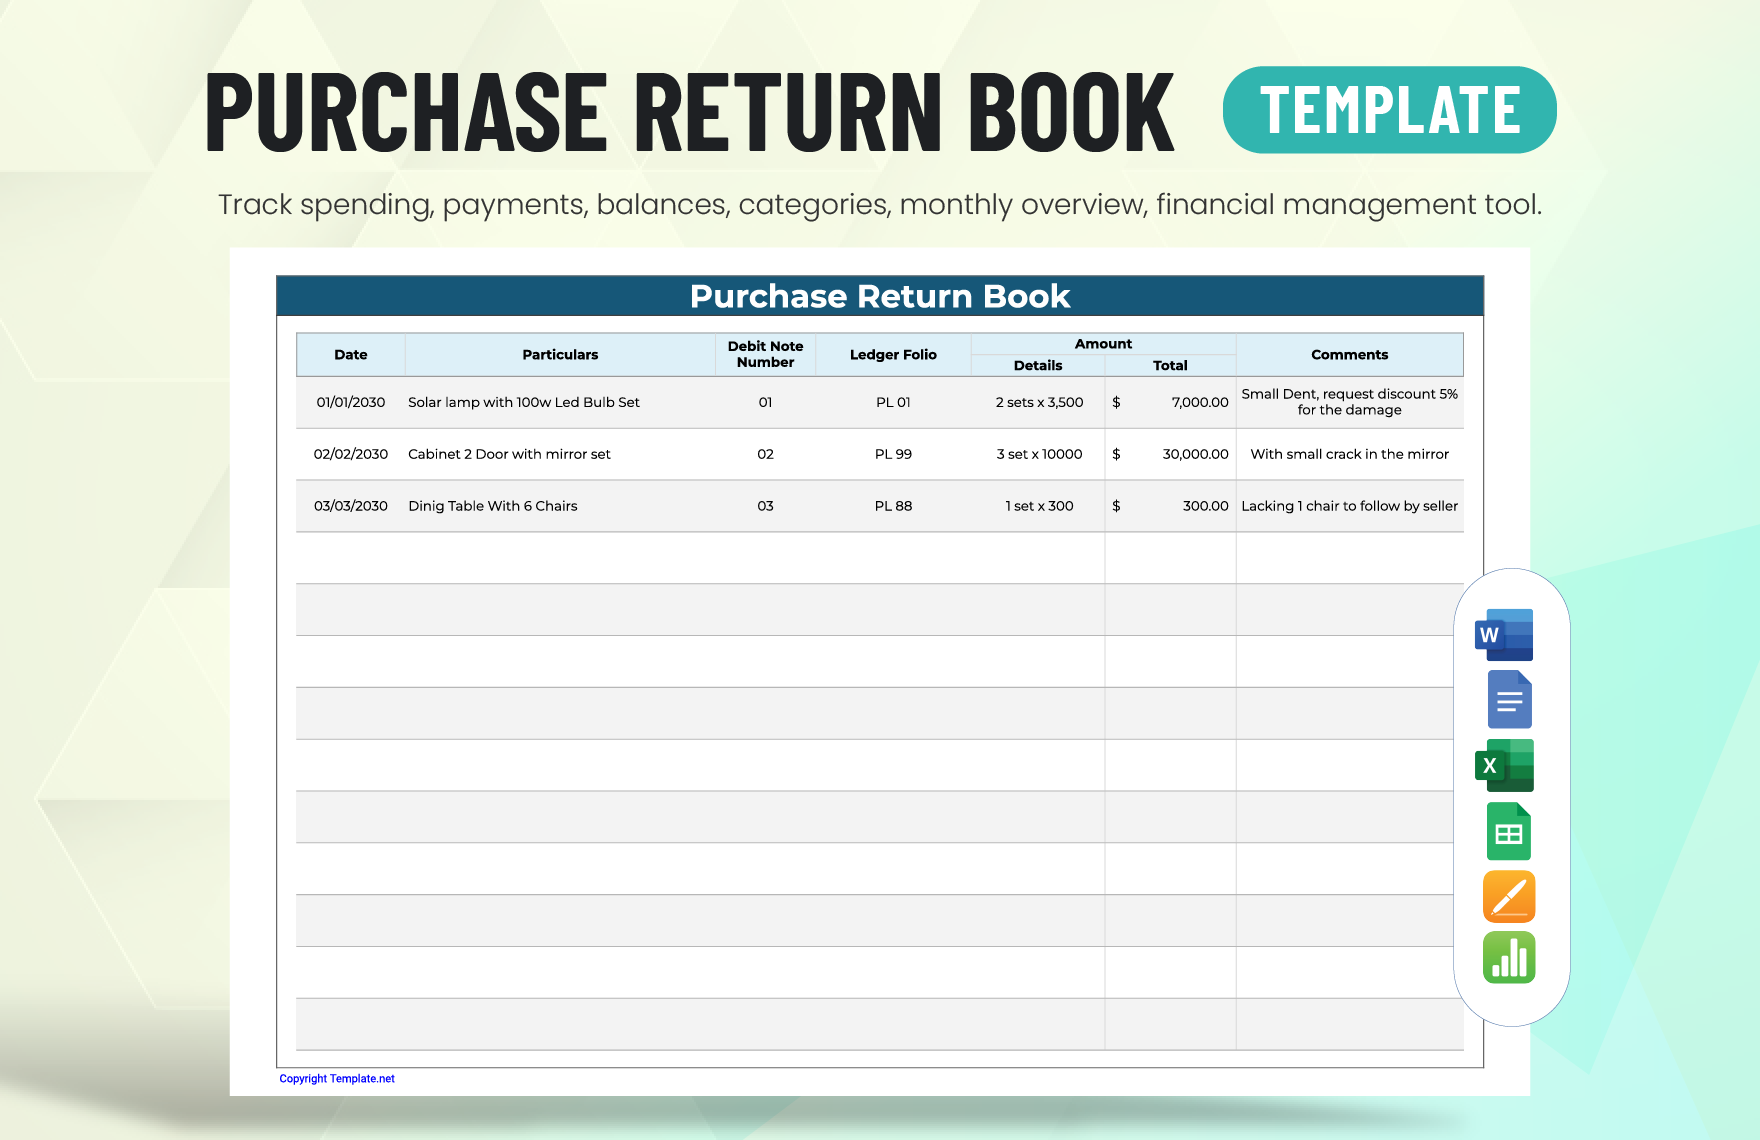Click ledger folio PL 88

point(893,506)
